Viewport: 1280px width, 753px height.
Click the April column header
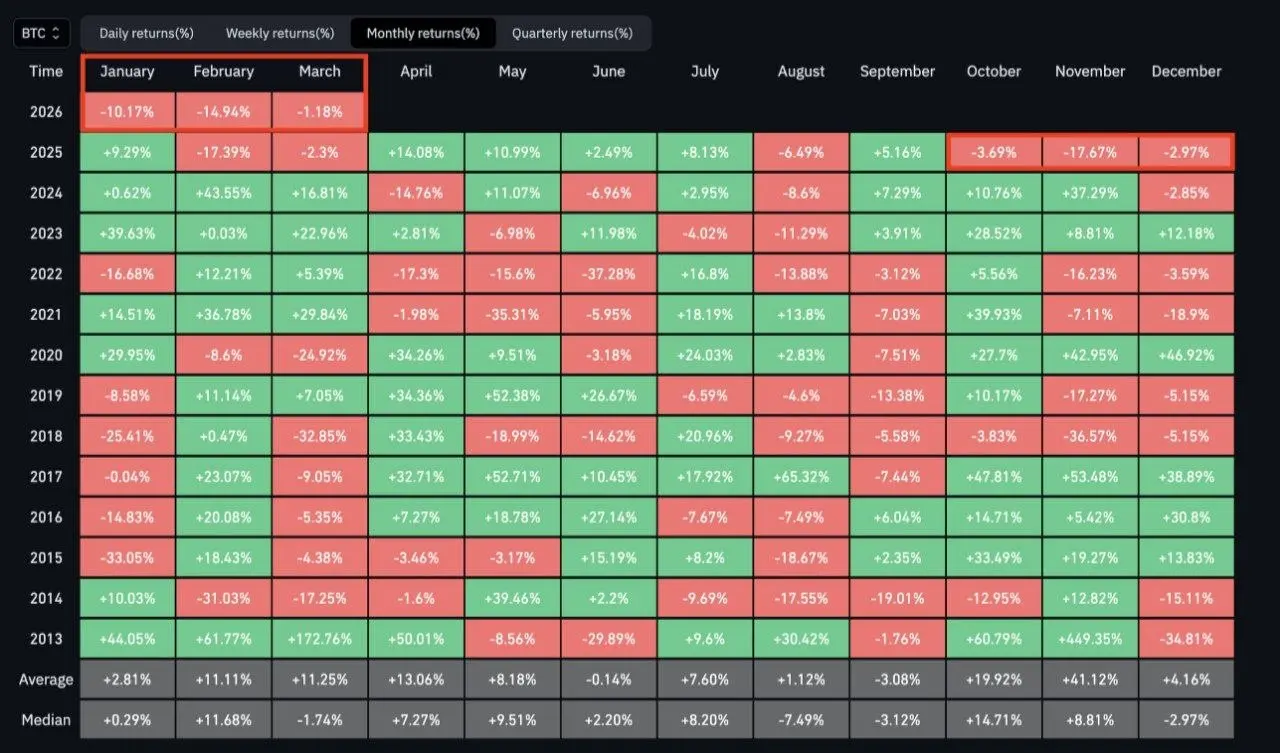(416, 71)
